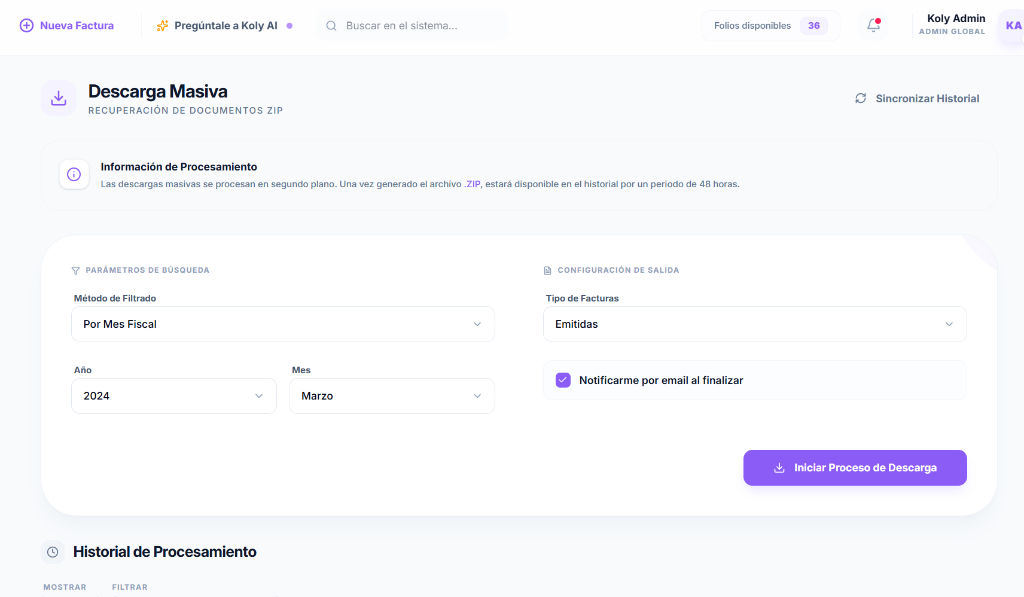
Task: Open the Tipo de Facturas dropdown
Action: [754, 324]
